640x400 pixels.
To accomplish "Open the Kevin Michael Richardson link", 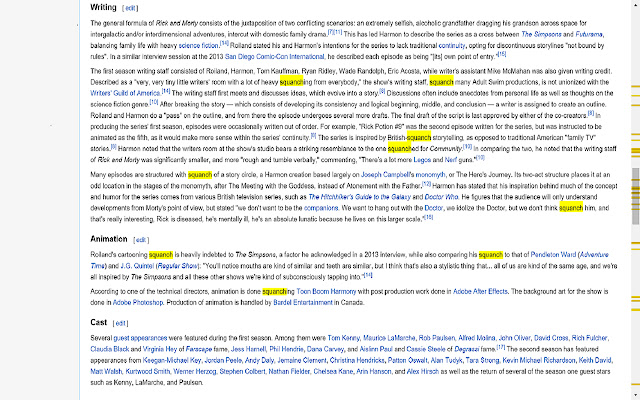I will (539, 360).
